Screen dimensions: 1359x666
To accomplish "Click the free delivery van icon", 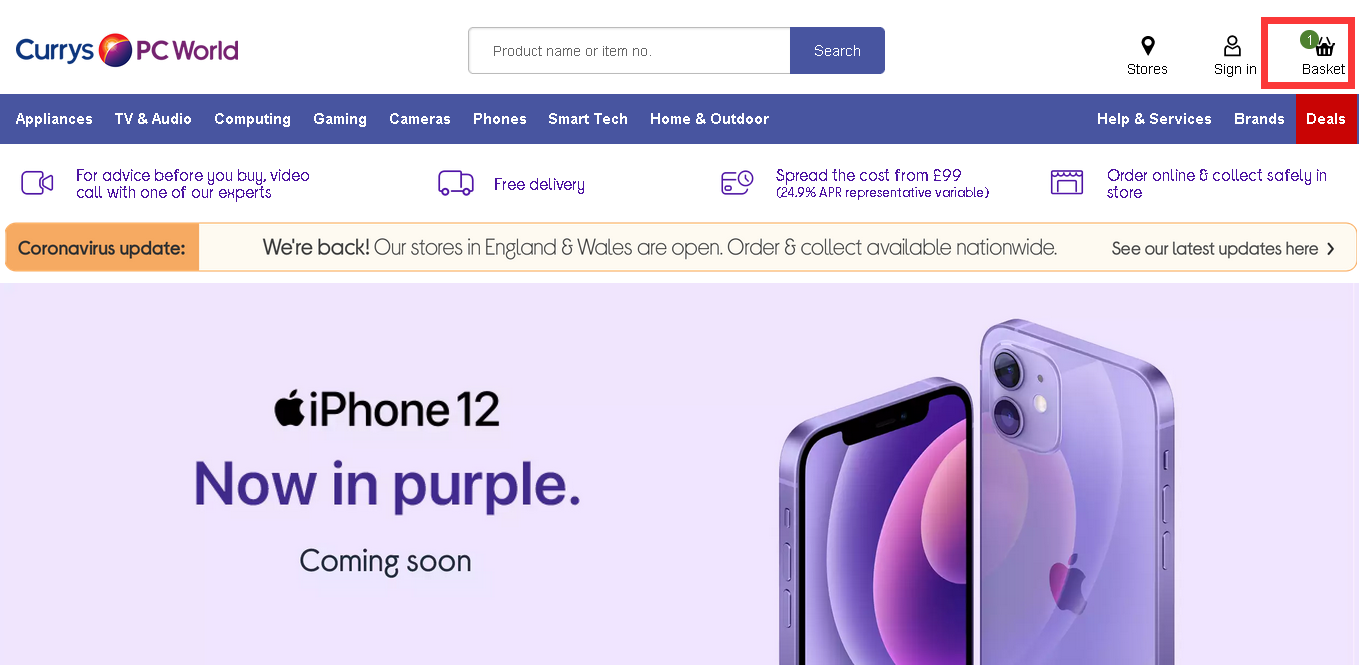I will 455,183.
